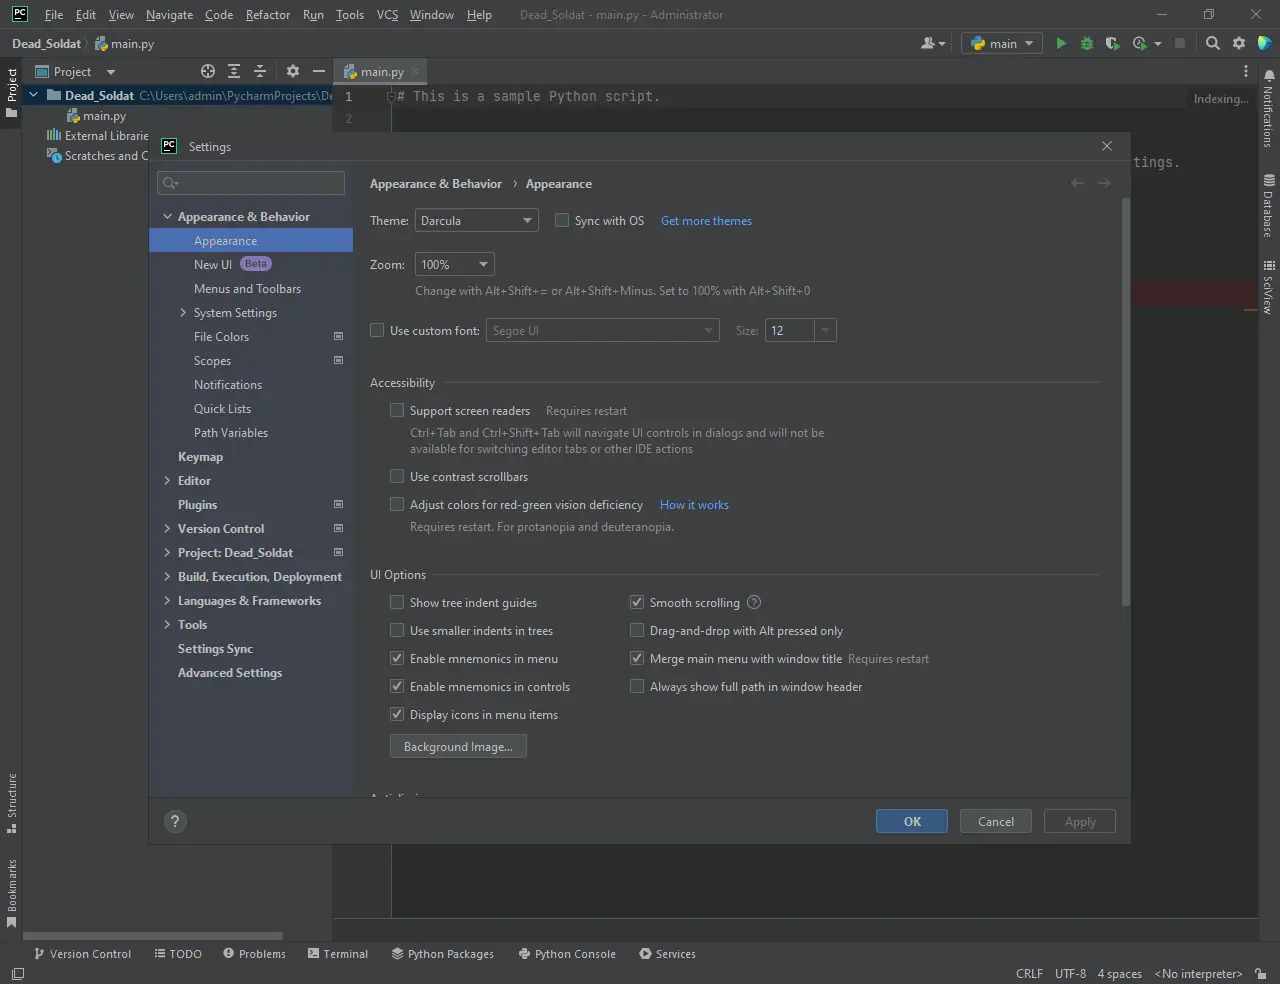Check the Use custom font option
The image size is (1280, 984).
click(378, 331)
